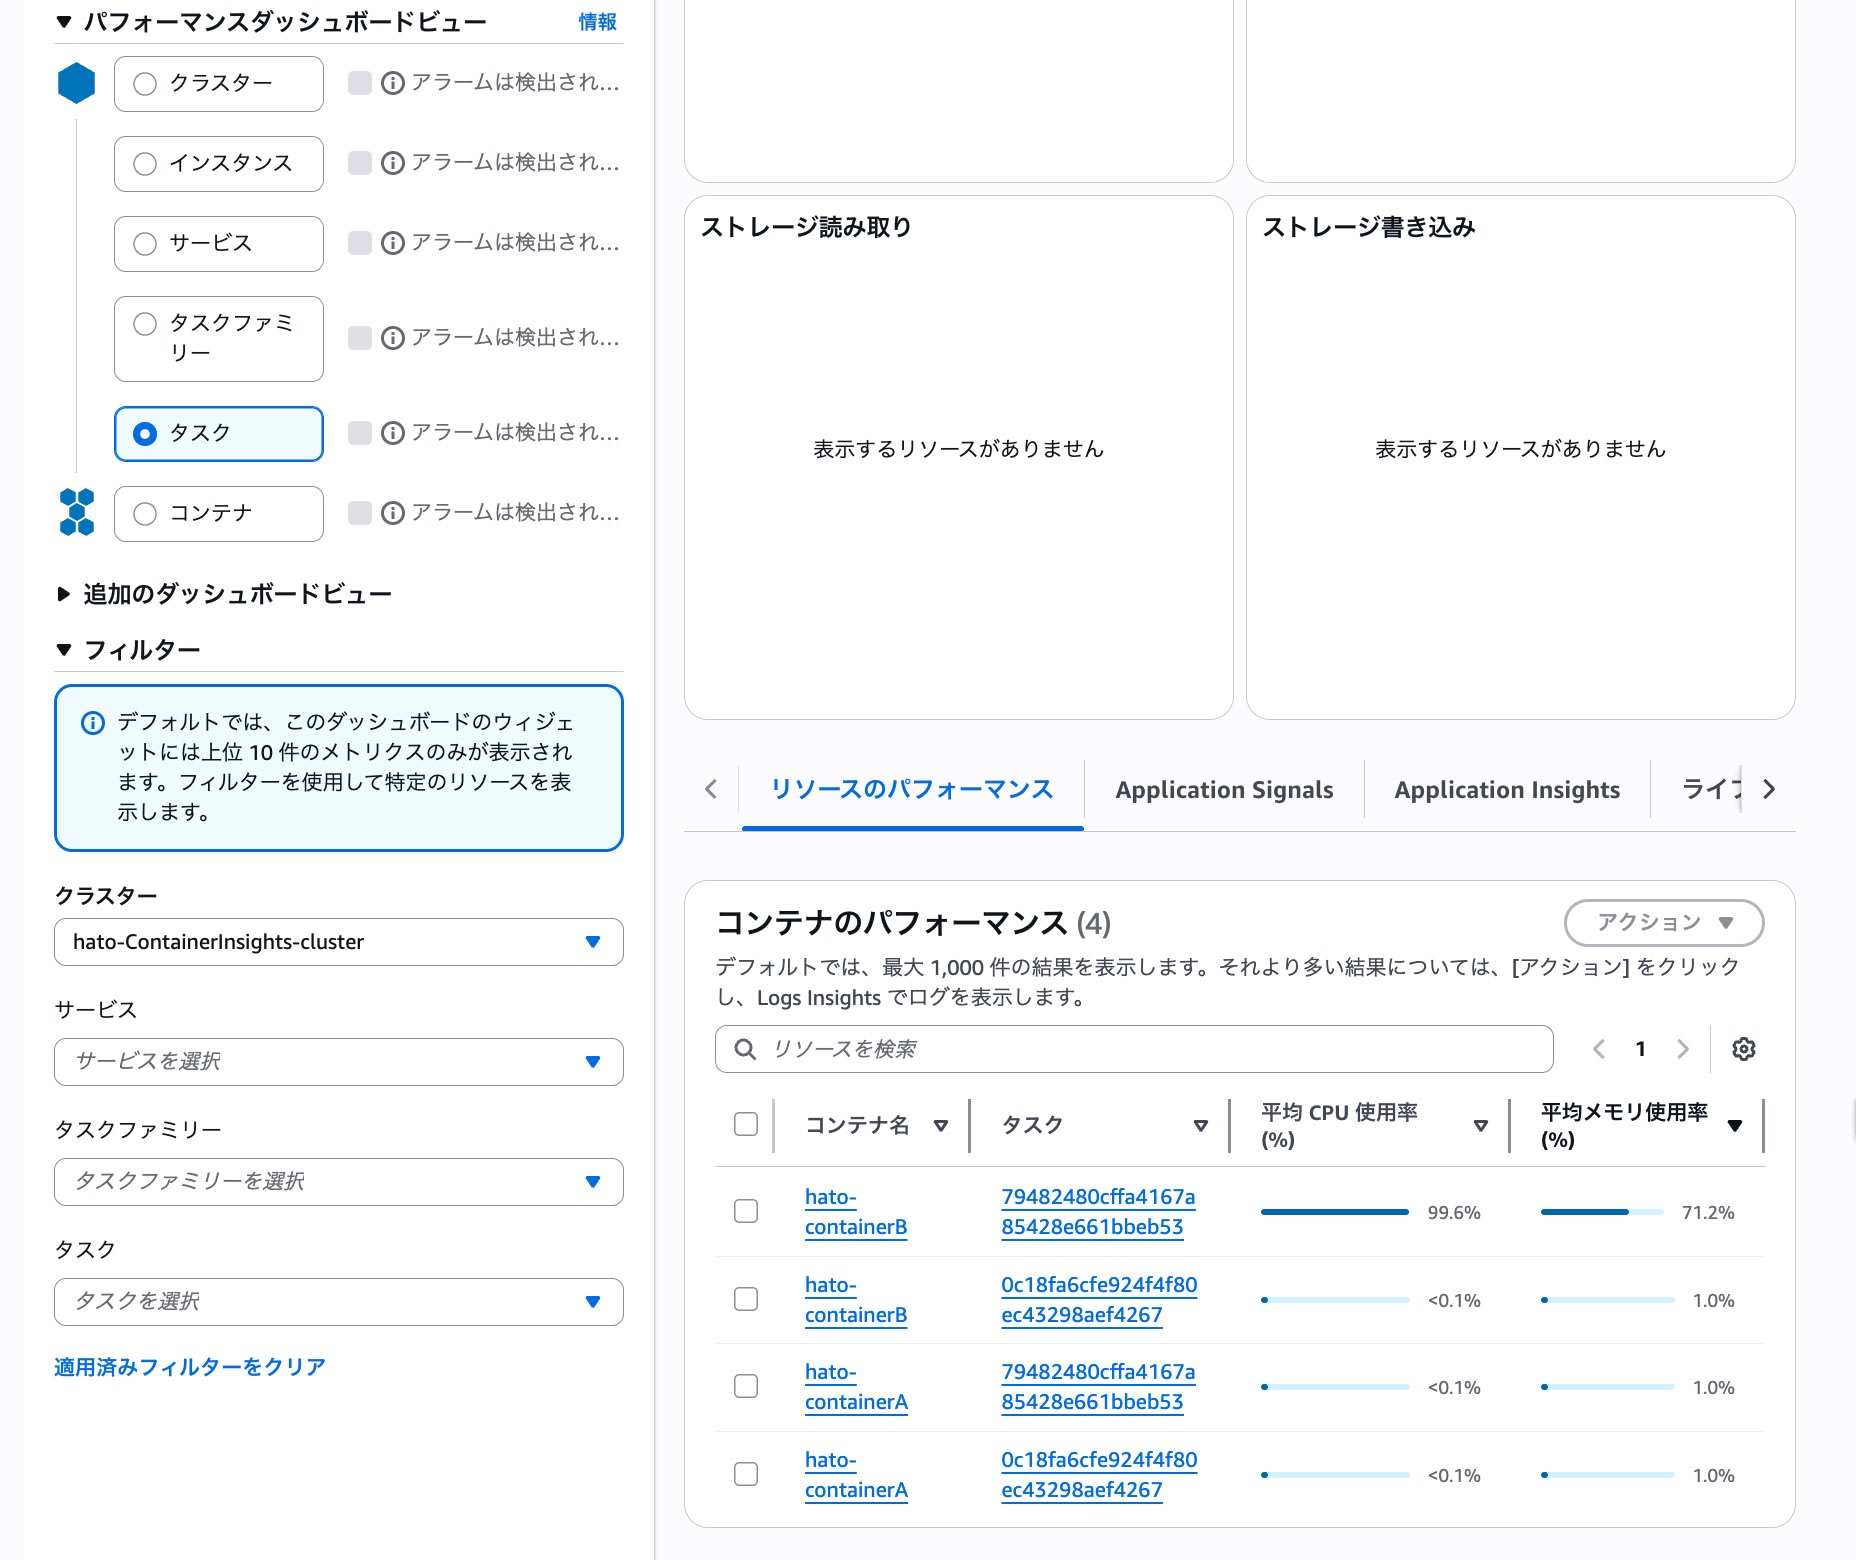Viewport: 1856px width, 1560px height.
Task: Collapse the フィルター section
Action: (63, 649)
